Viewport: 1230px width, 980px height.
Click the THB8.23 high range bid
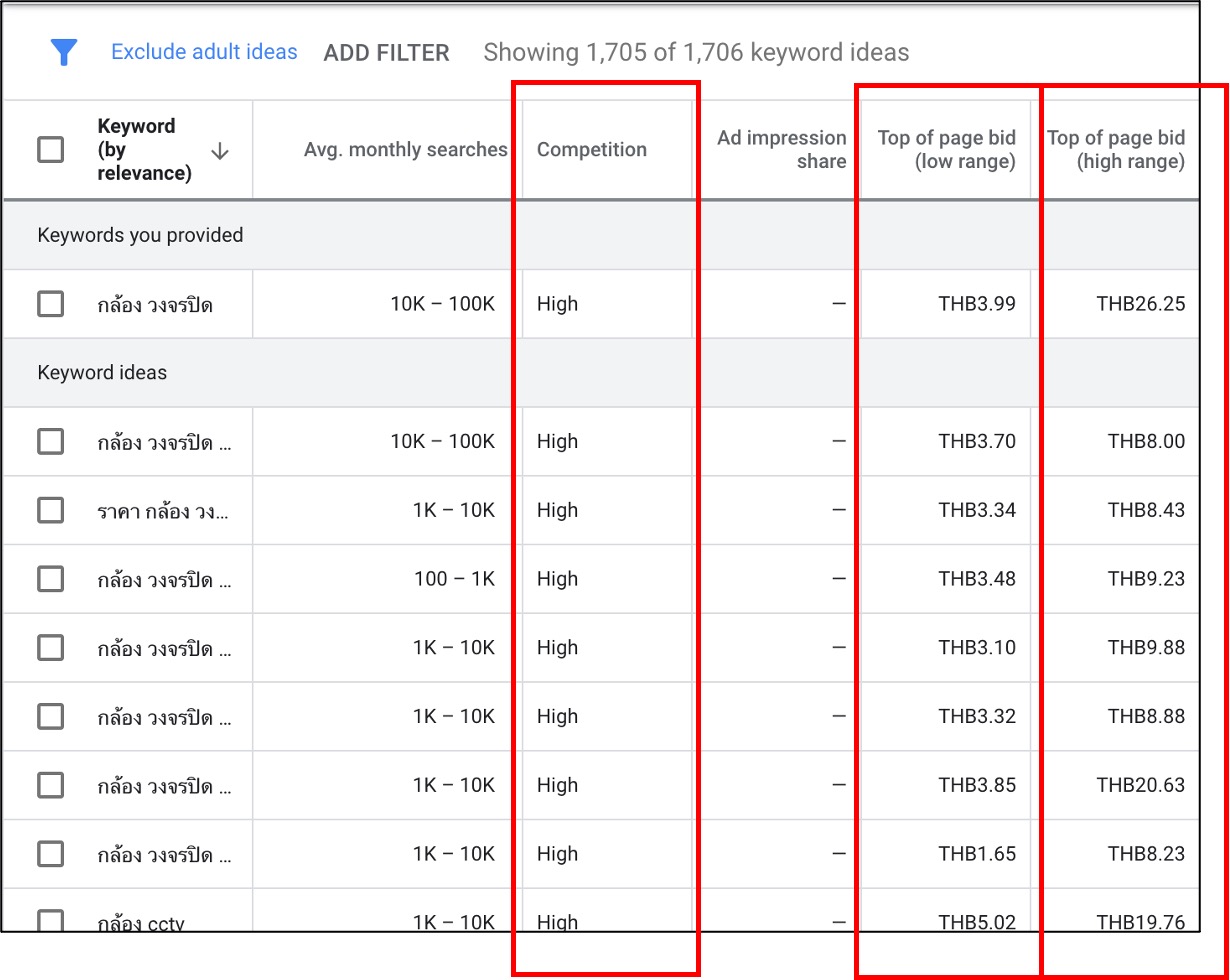(1146, 854)
